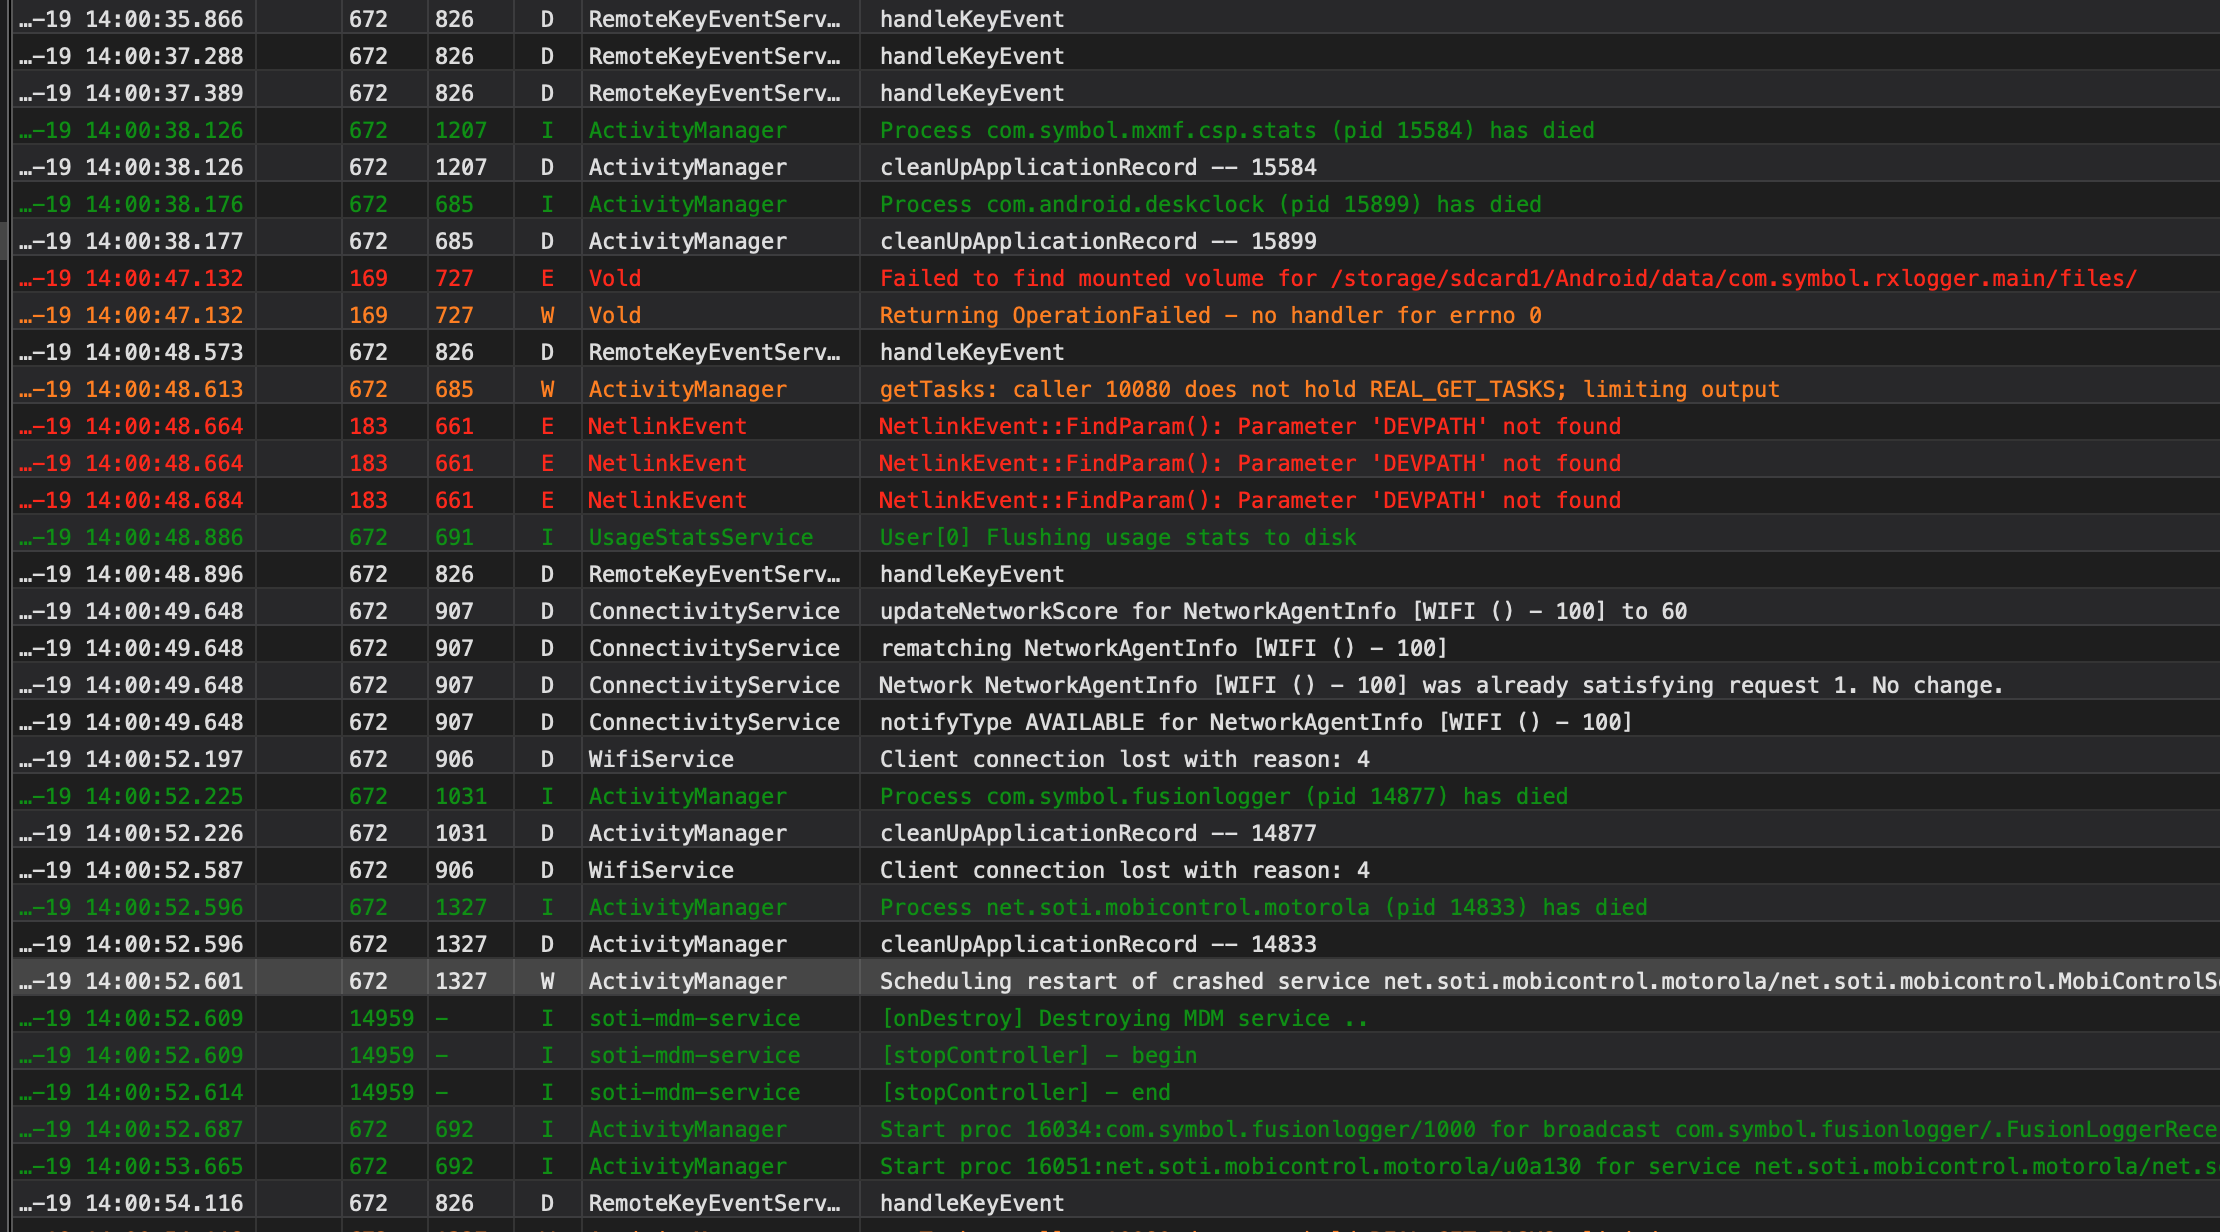
Task: Click the 'updateNetworkScore for NetworkAgentInfo' message
Action: click(1283, 611)
